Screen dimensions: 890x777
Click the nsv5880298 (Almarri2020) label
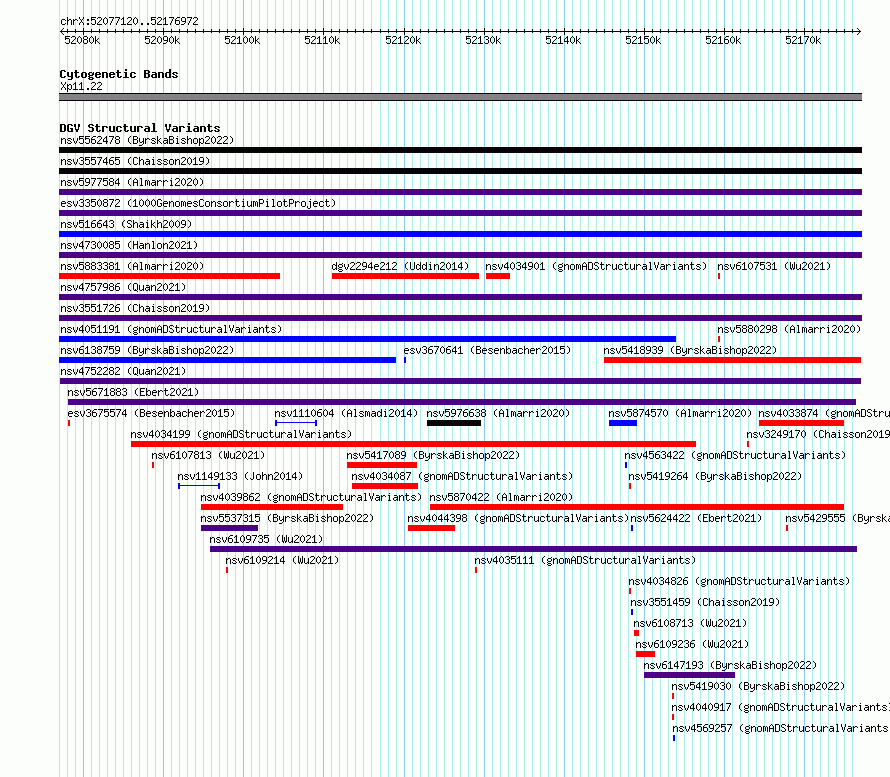[x=789, y=329]
